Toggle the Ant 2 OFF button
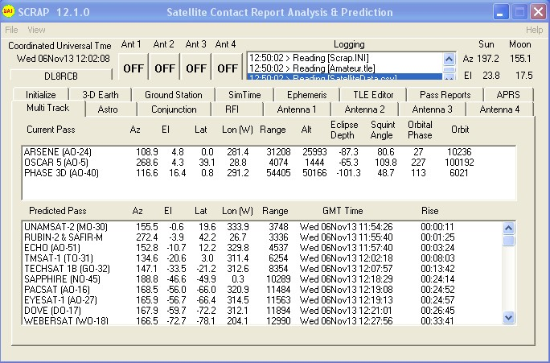This screenshot has height=363, width=550. pyautogui.click(x=165, y=67)
